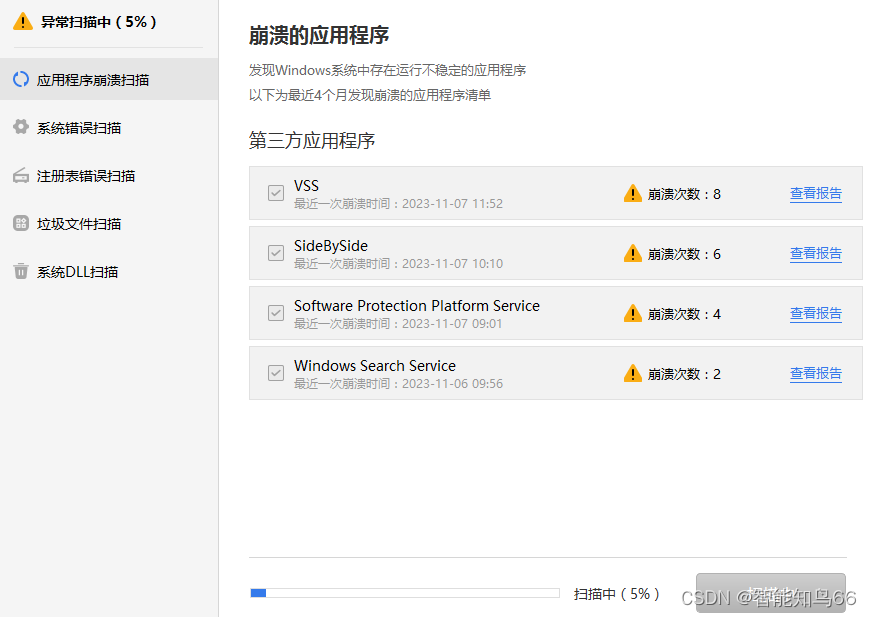
Task: Uncheck the SideBySide checkbox
Action: point(276,253)
